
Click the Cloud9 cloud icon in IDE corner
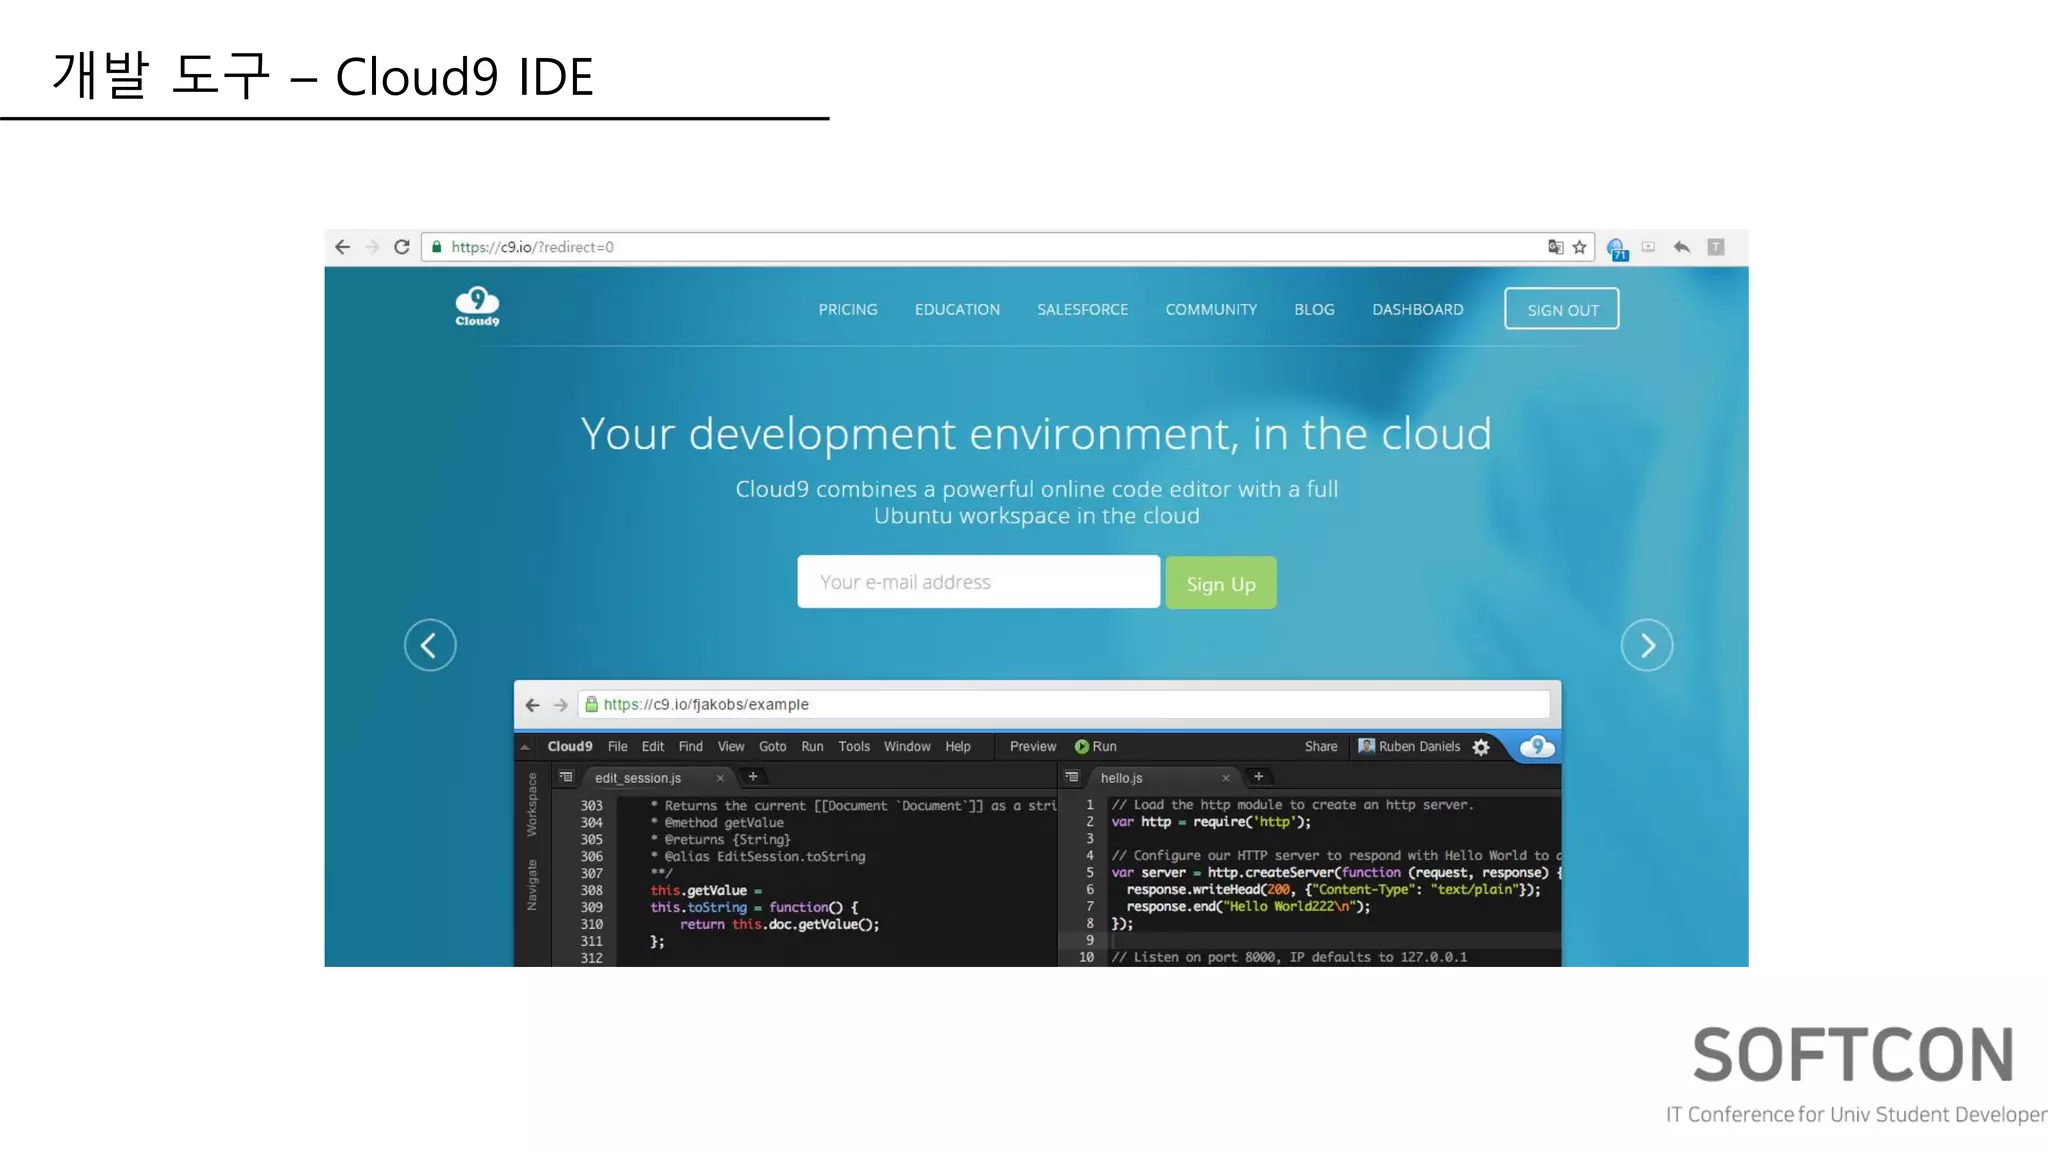1538,747
